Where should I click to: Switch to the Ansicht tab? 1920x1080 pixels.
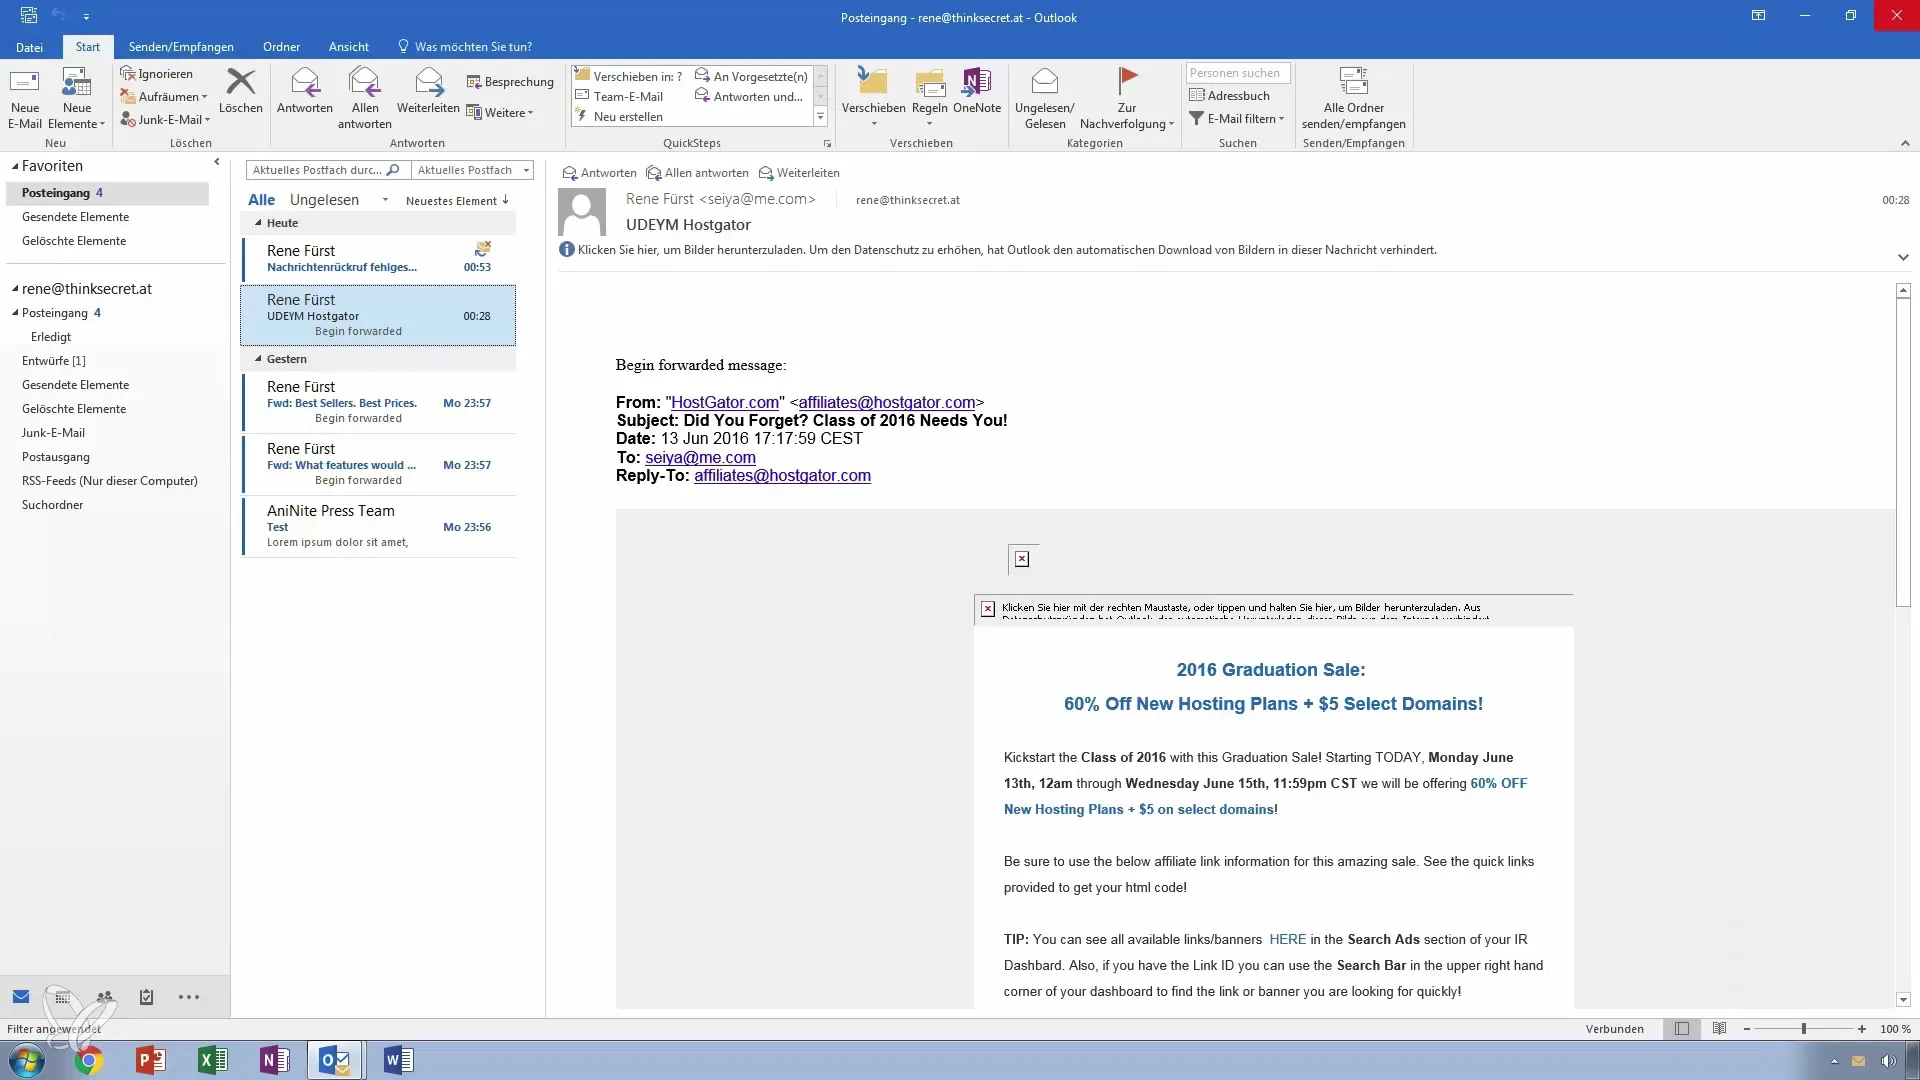pyautogui.click(x=348, y=47)
